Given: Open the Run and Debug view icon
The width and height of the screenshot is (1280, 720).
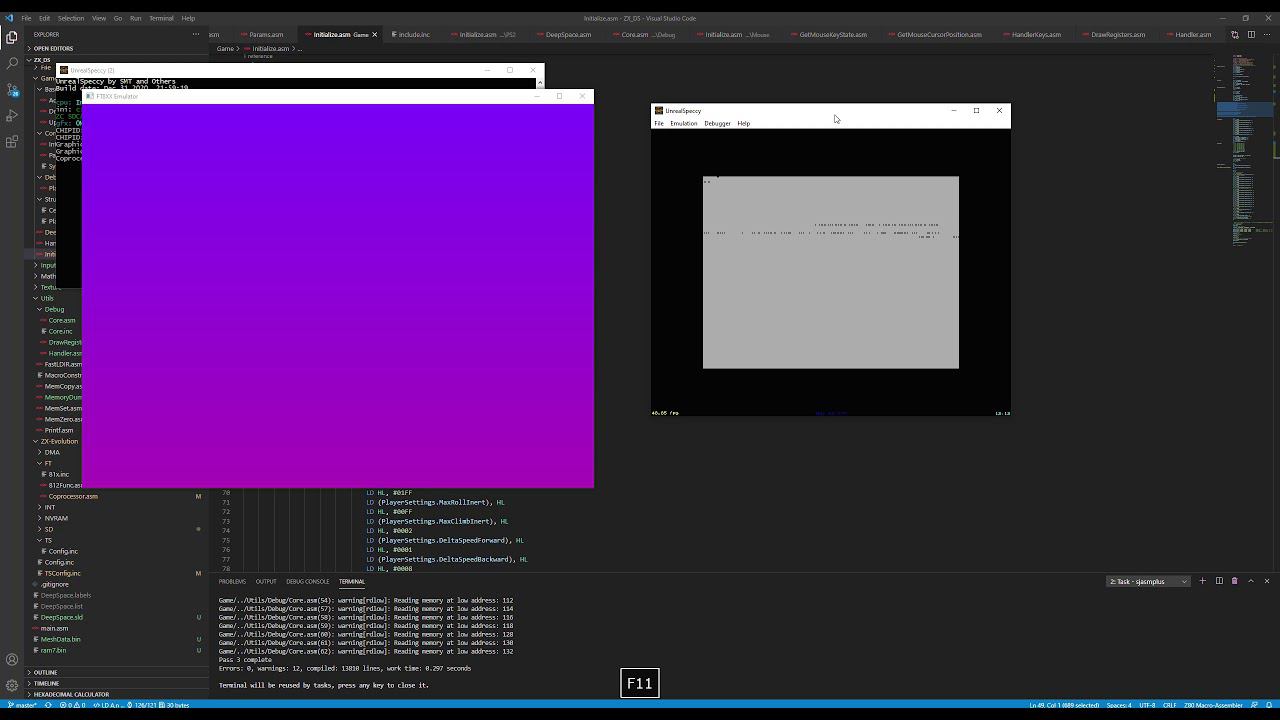Looking at the screenshot, I should (12, 116).
